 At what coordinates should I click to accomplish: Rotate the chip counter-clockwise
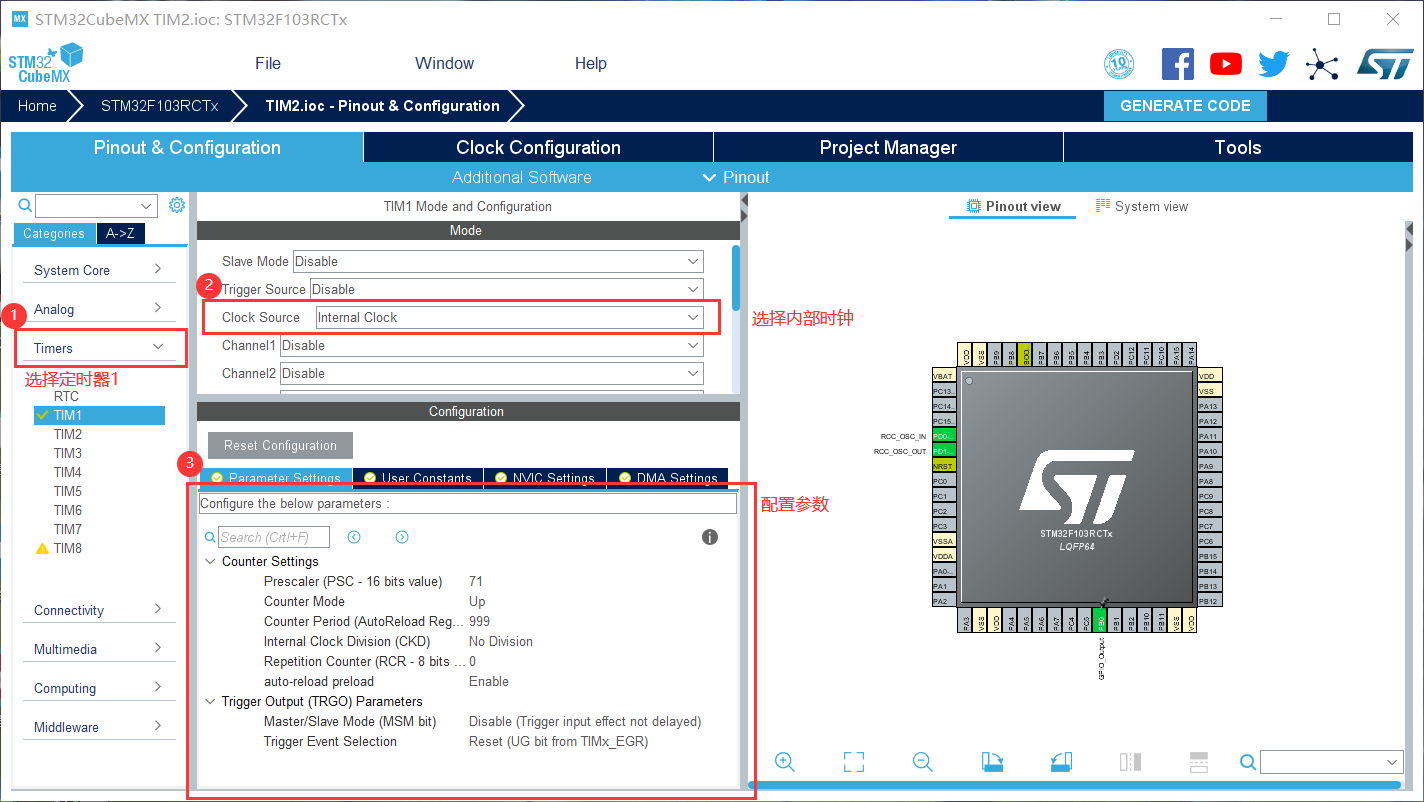[x=1061, y=762]
